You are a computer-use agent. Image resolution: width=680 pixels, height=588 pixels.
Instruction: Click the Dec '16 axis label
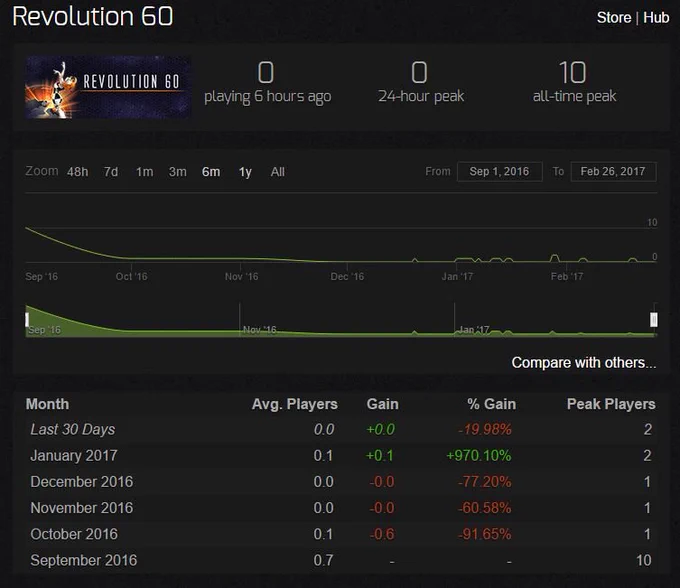[x=347, y=277]
